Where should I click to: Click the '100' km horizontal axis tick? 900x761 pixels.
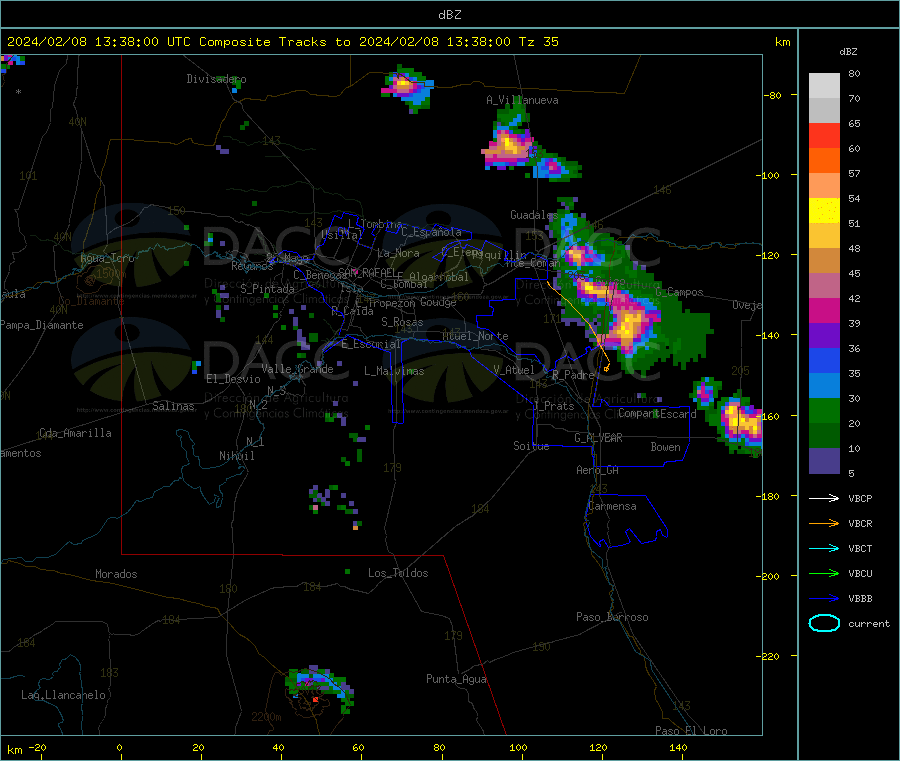pos(518,747)
